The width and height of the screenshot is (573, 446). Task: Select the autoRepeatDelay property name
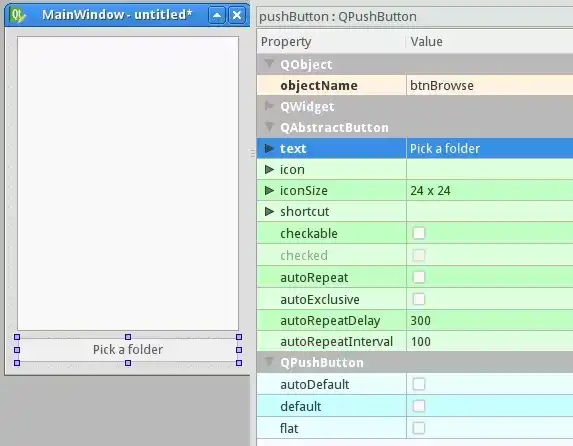(x=330, y=321)
